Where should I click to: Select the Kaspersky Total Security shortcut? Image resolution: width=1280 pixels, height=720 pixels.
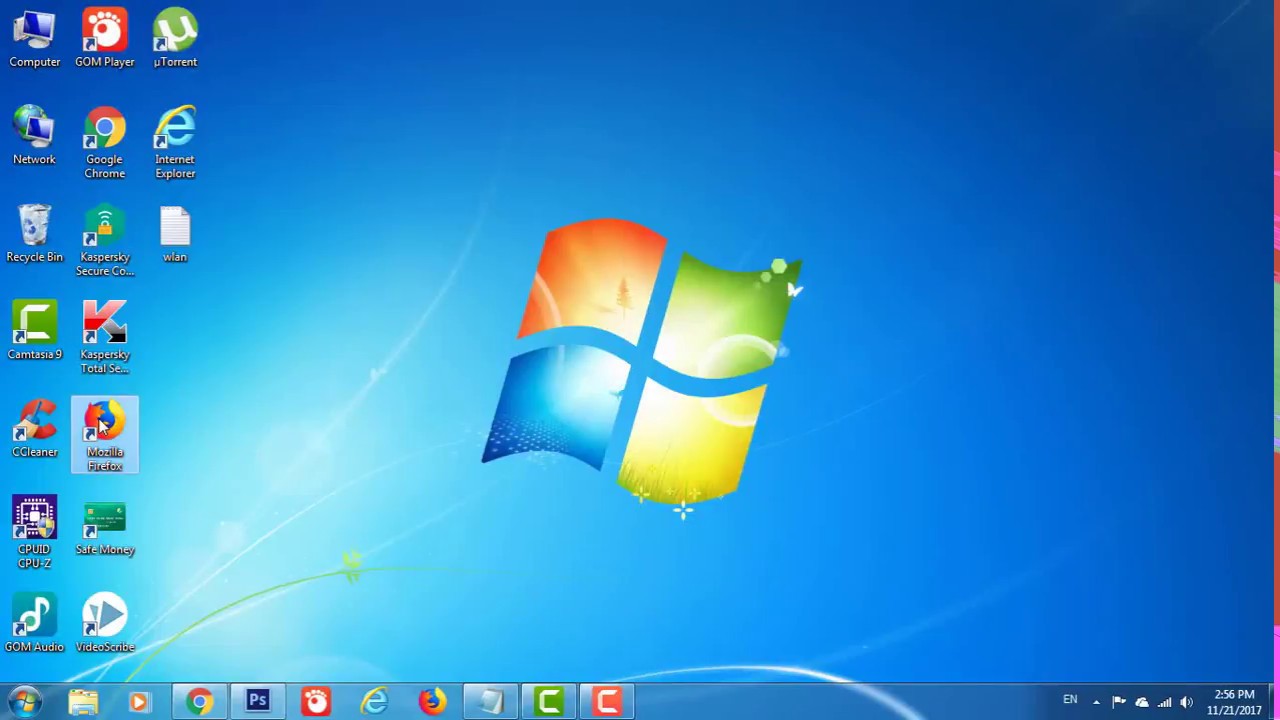coord(105,338)
